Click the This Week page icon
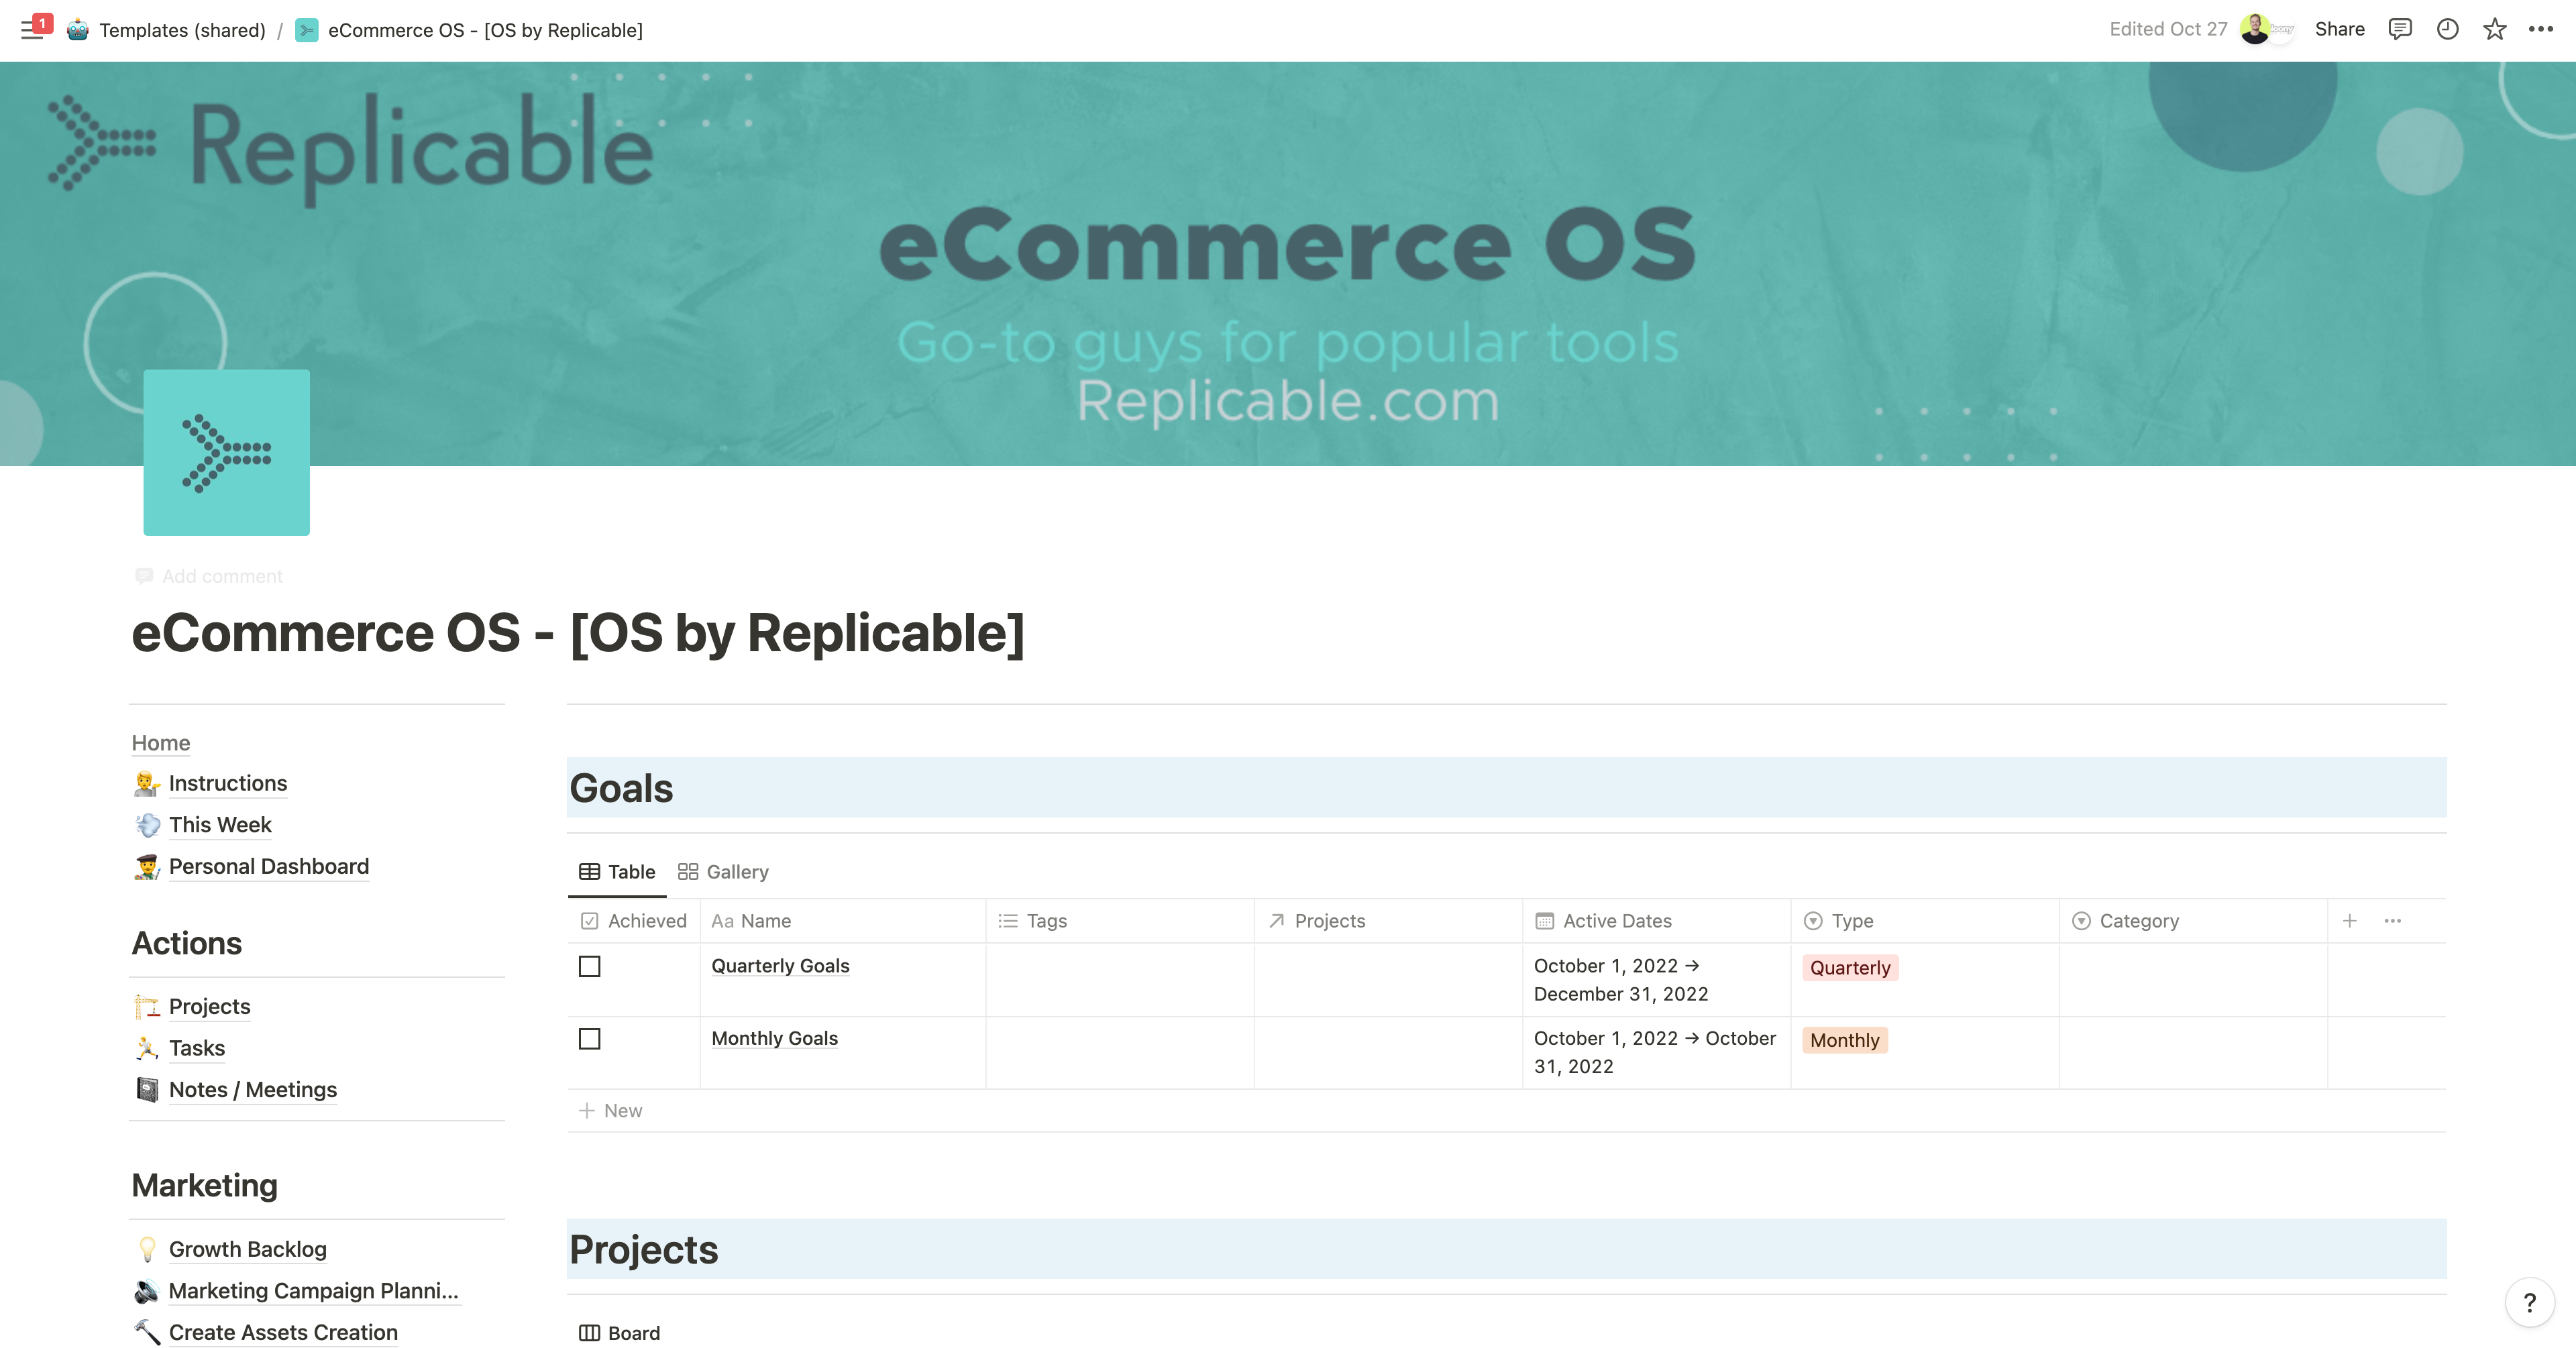The width and height of the screenshot is (2576, 1348). coord(147,825)
